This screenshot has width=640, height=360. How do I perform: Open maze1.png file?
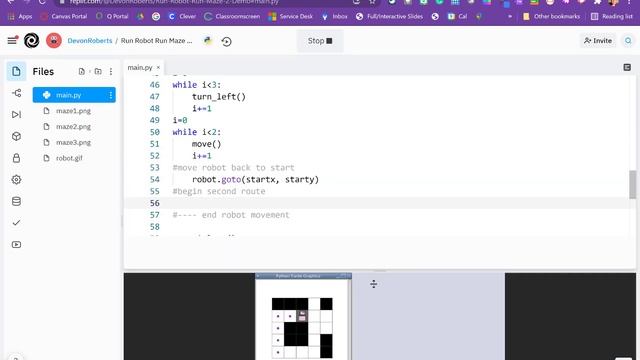[x=73, y=111]
